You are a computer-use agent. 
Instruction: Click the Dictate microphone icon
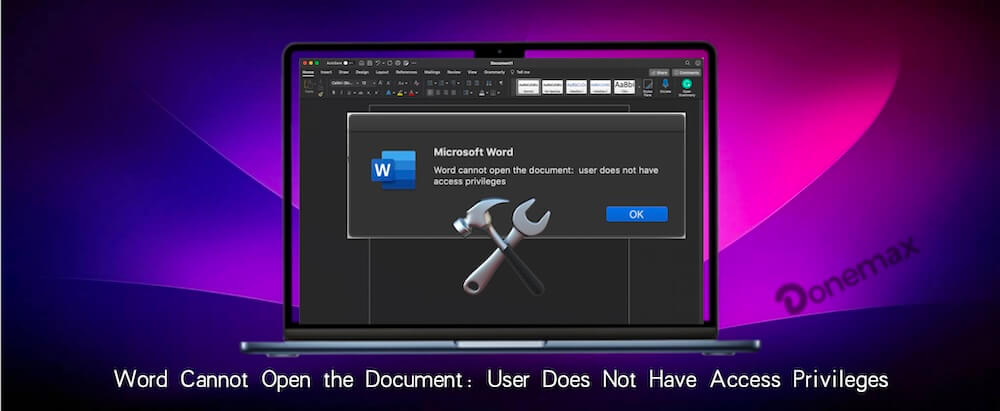[665, 86]
